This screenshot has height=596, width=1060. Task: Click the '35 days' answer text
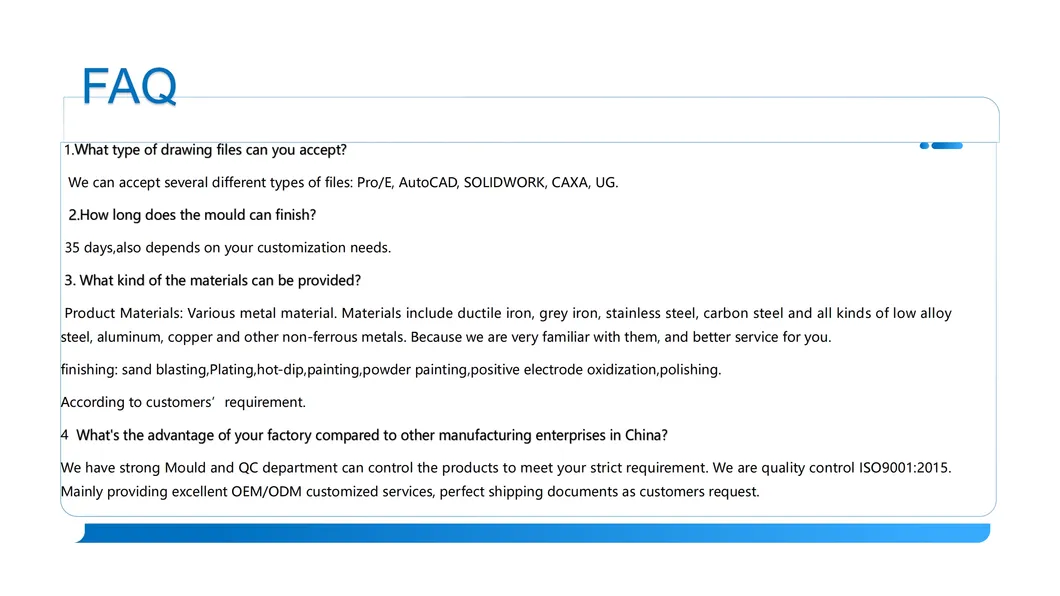pos(228,248)
